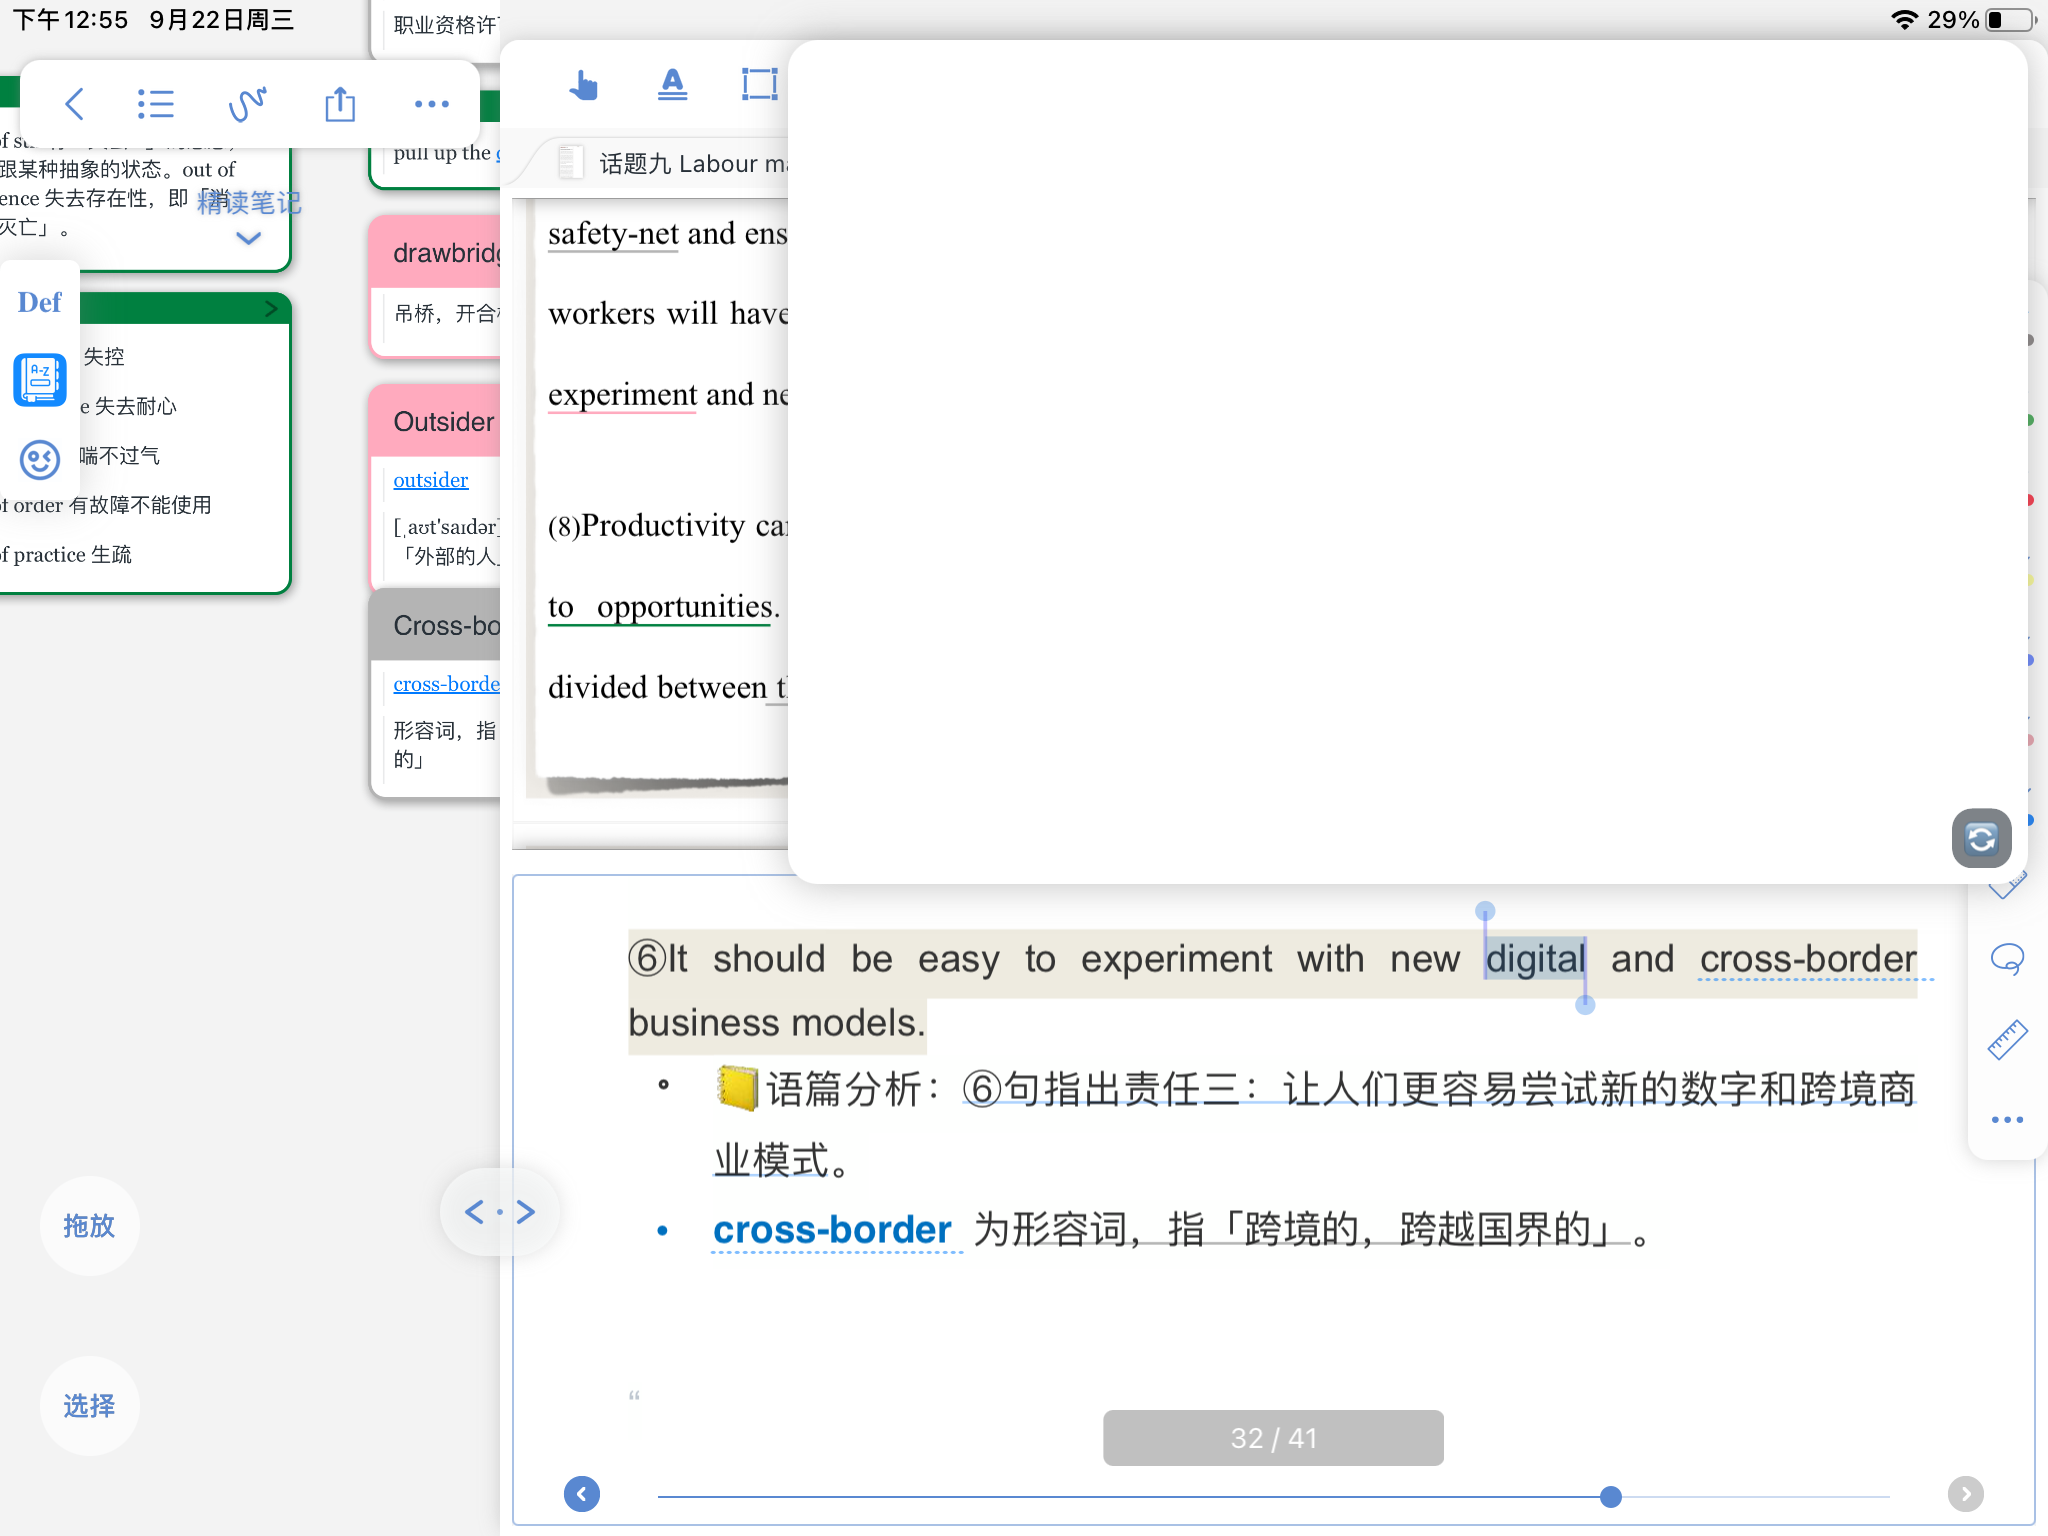The width and height of the screenshot is (2048, 1536).
Task: Tap the left-right navigation chevrons button
Action: point(500,1212)
